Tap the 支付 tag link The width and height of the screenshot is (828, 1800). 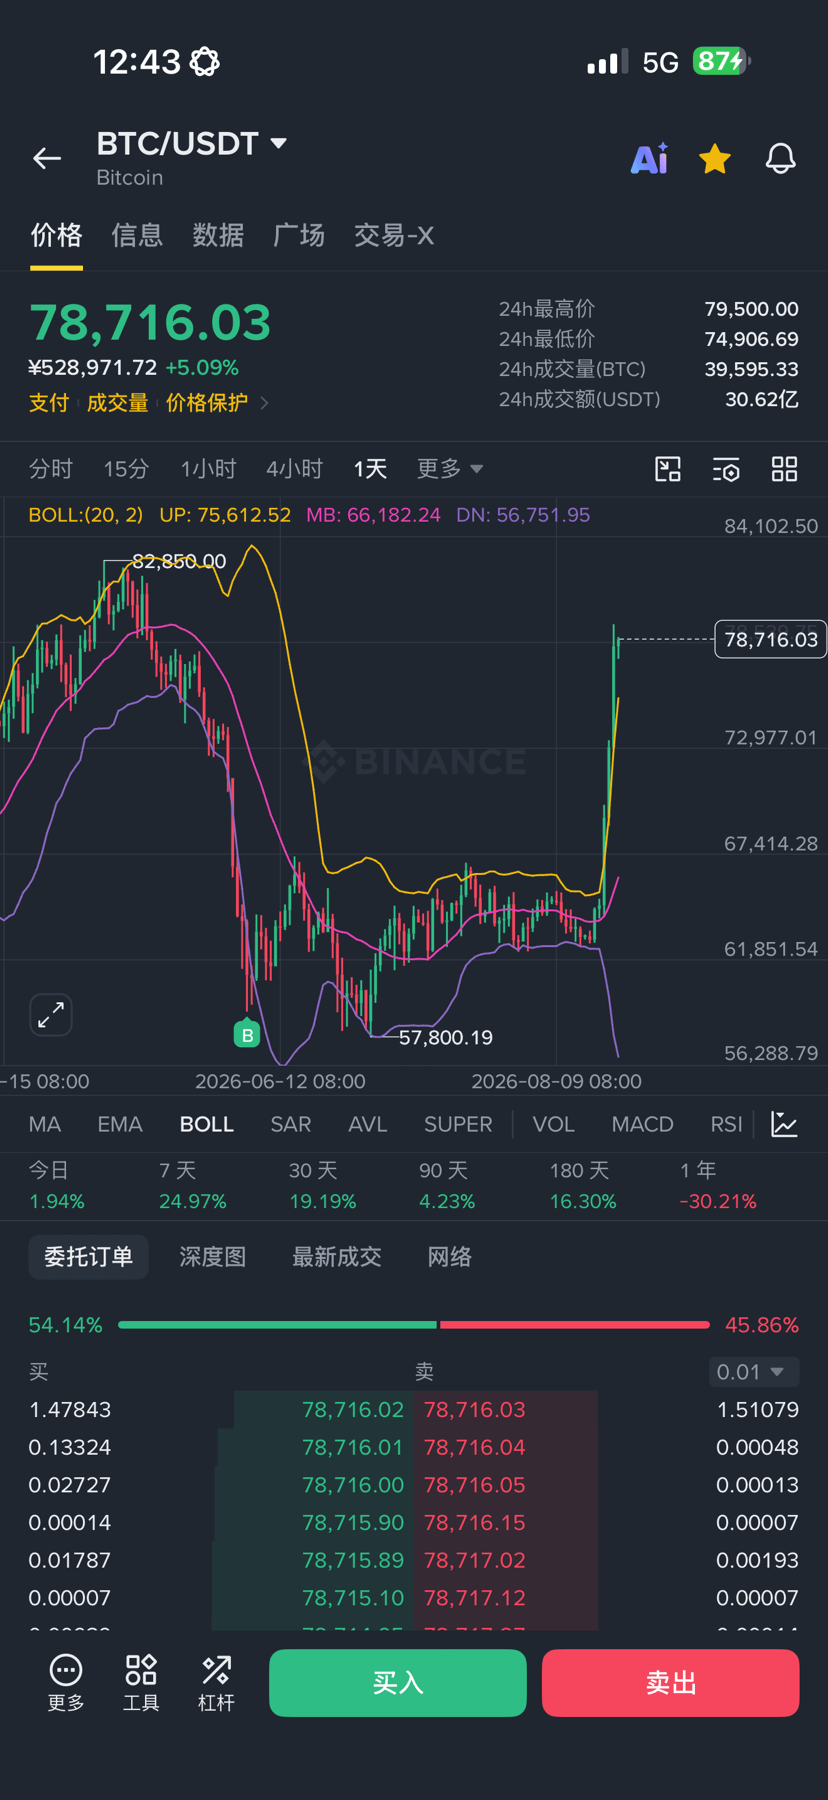point(49,403)
